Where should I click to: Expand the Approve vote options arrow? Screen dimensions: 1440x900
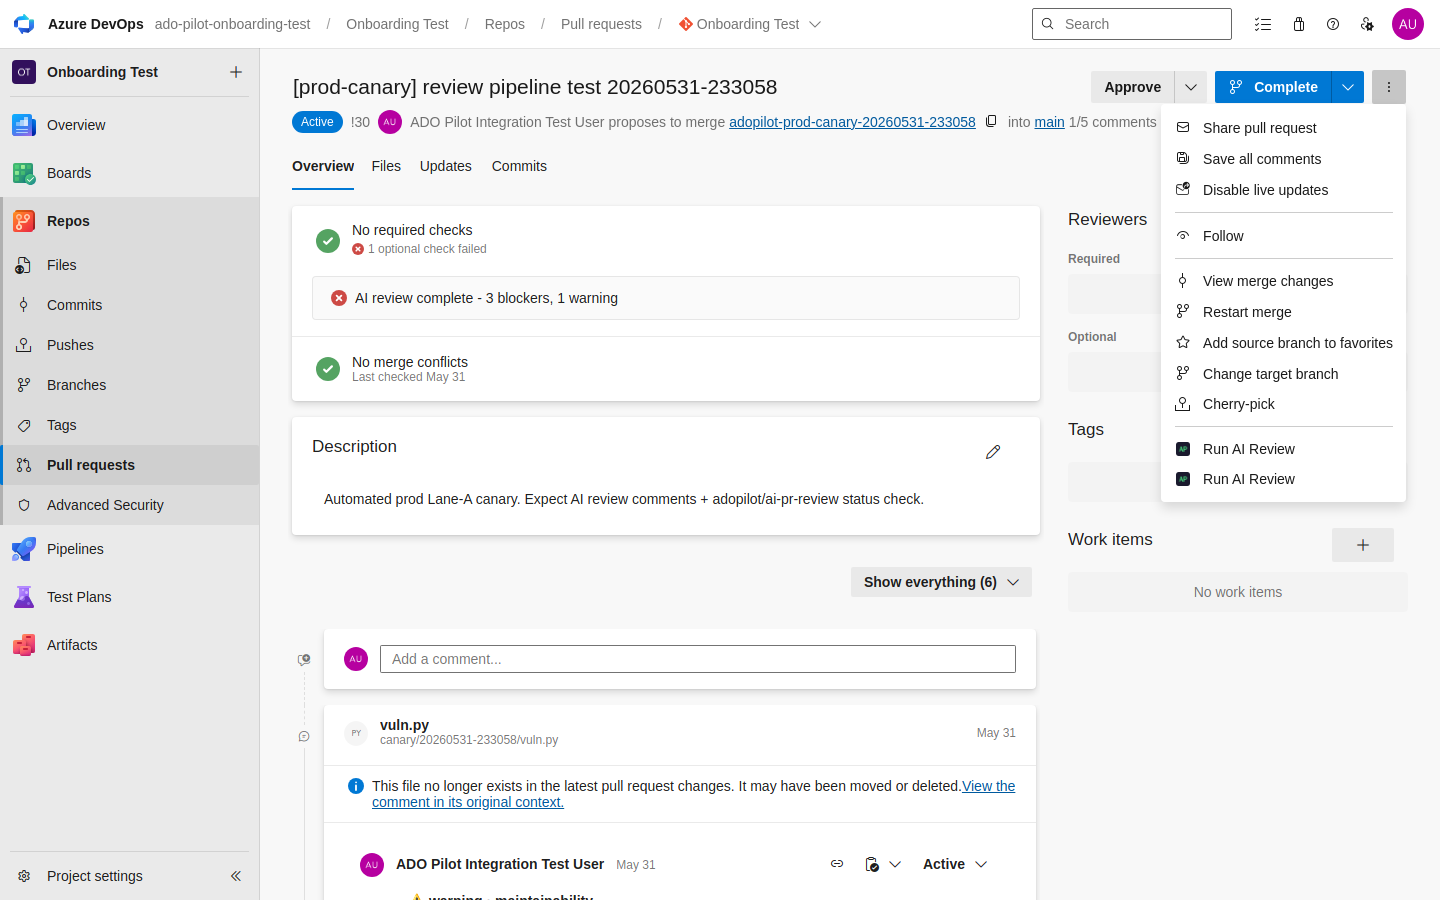click(x=1191, y=87)
